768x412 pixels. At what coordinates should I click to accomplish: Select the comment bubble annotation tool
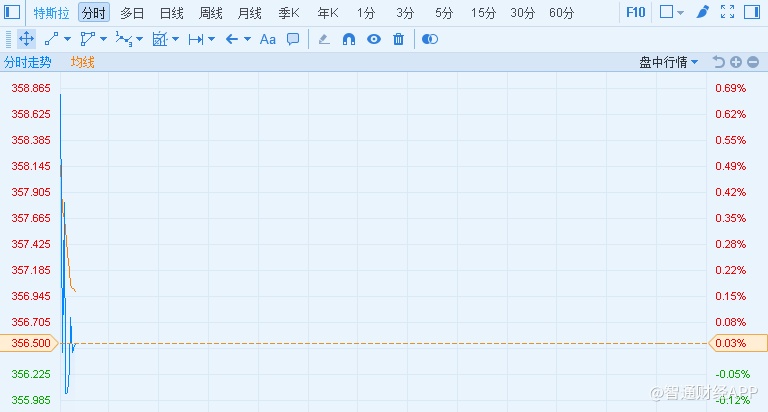point(293,39)
